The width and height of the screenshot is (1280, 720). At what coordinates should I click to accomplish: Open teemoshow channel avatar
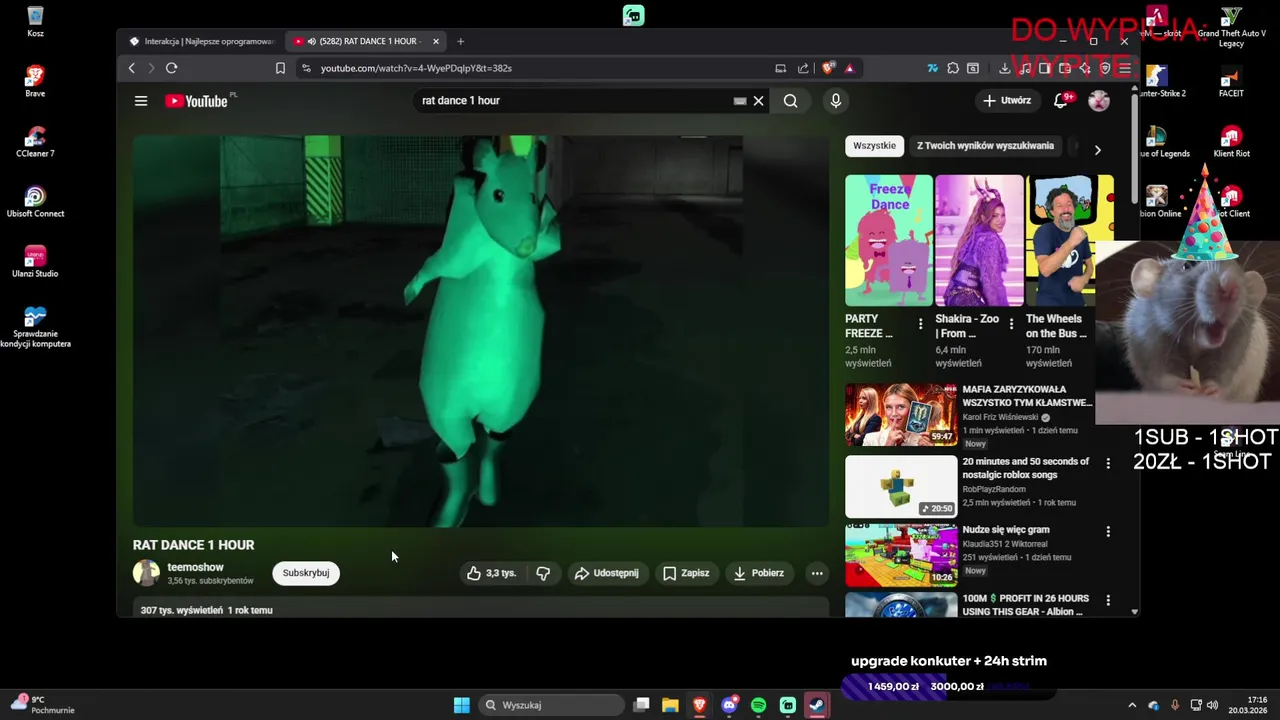point(146,573)
